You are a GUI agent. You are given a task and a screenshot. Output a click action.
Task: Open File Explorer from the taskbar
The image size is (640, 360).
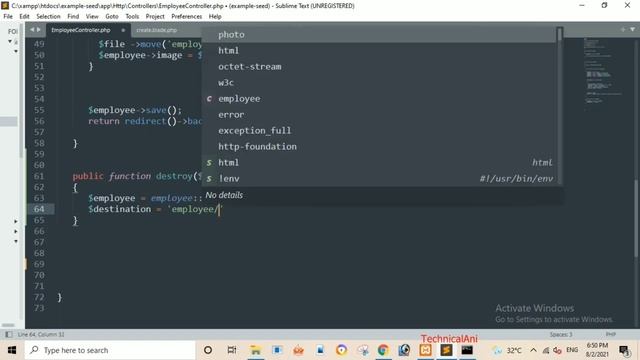point(256,350)
